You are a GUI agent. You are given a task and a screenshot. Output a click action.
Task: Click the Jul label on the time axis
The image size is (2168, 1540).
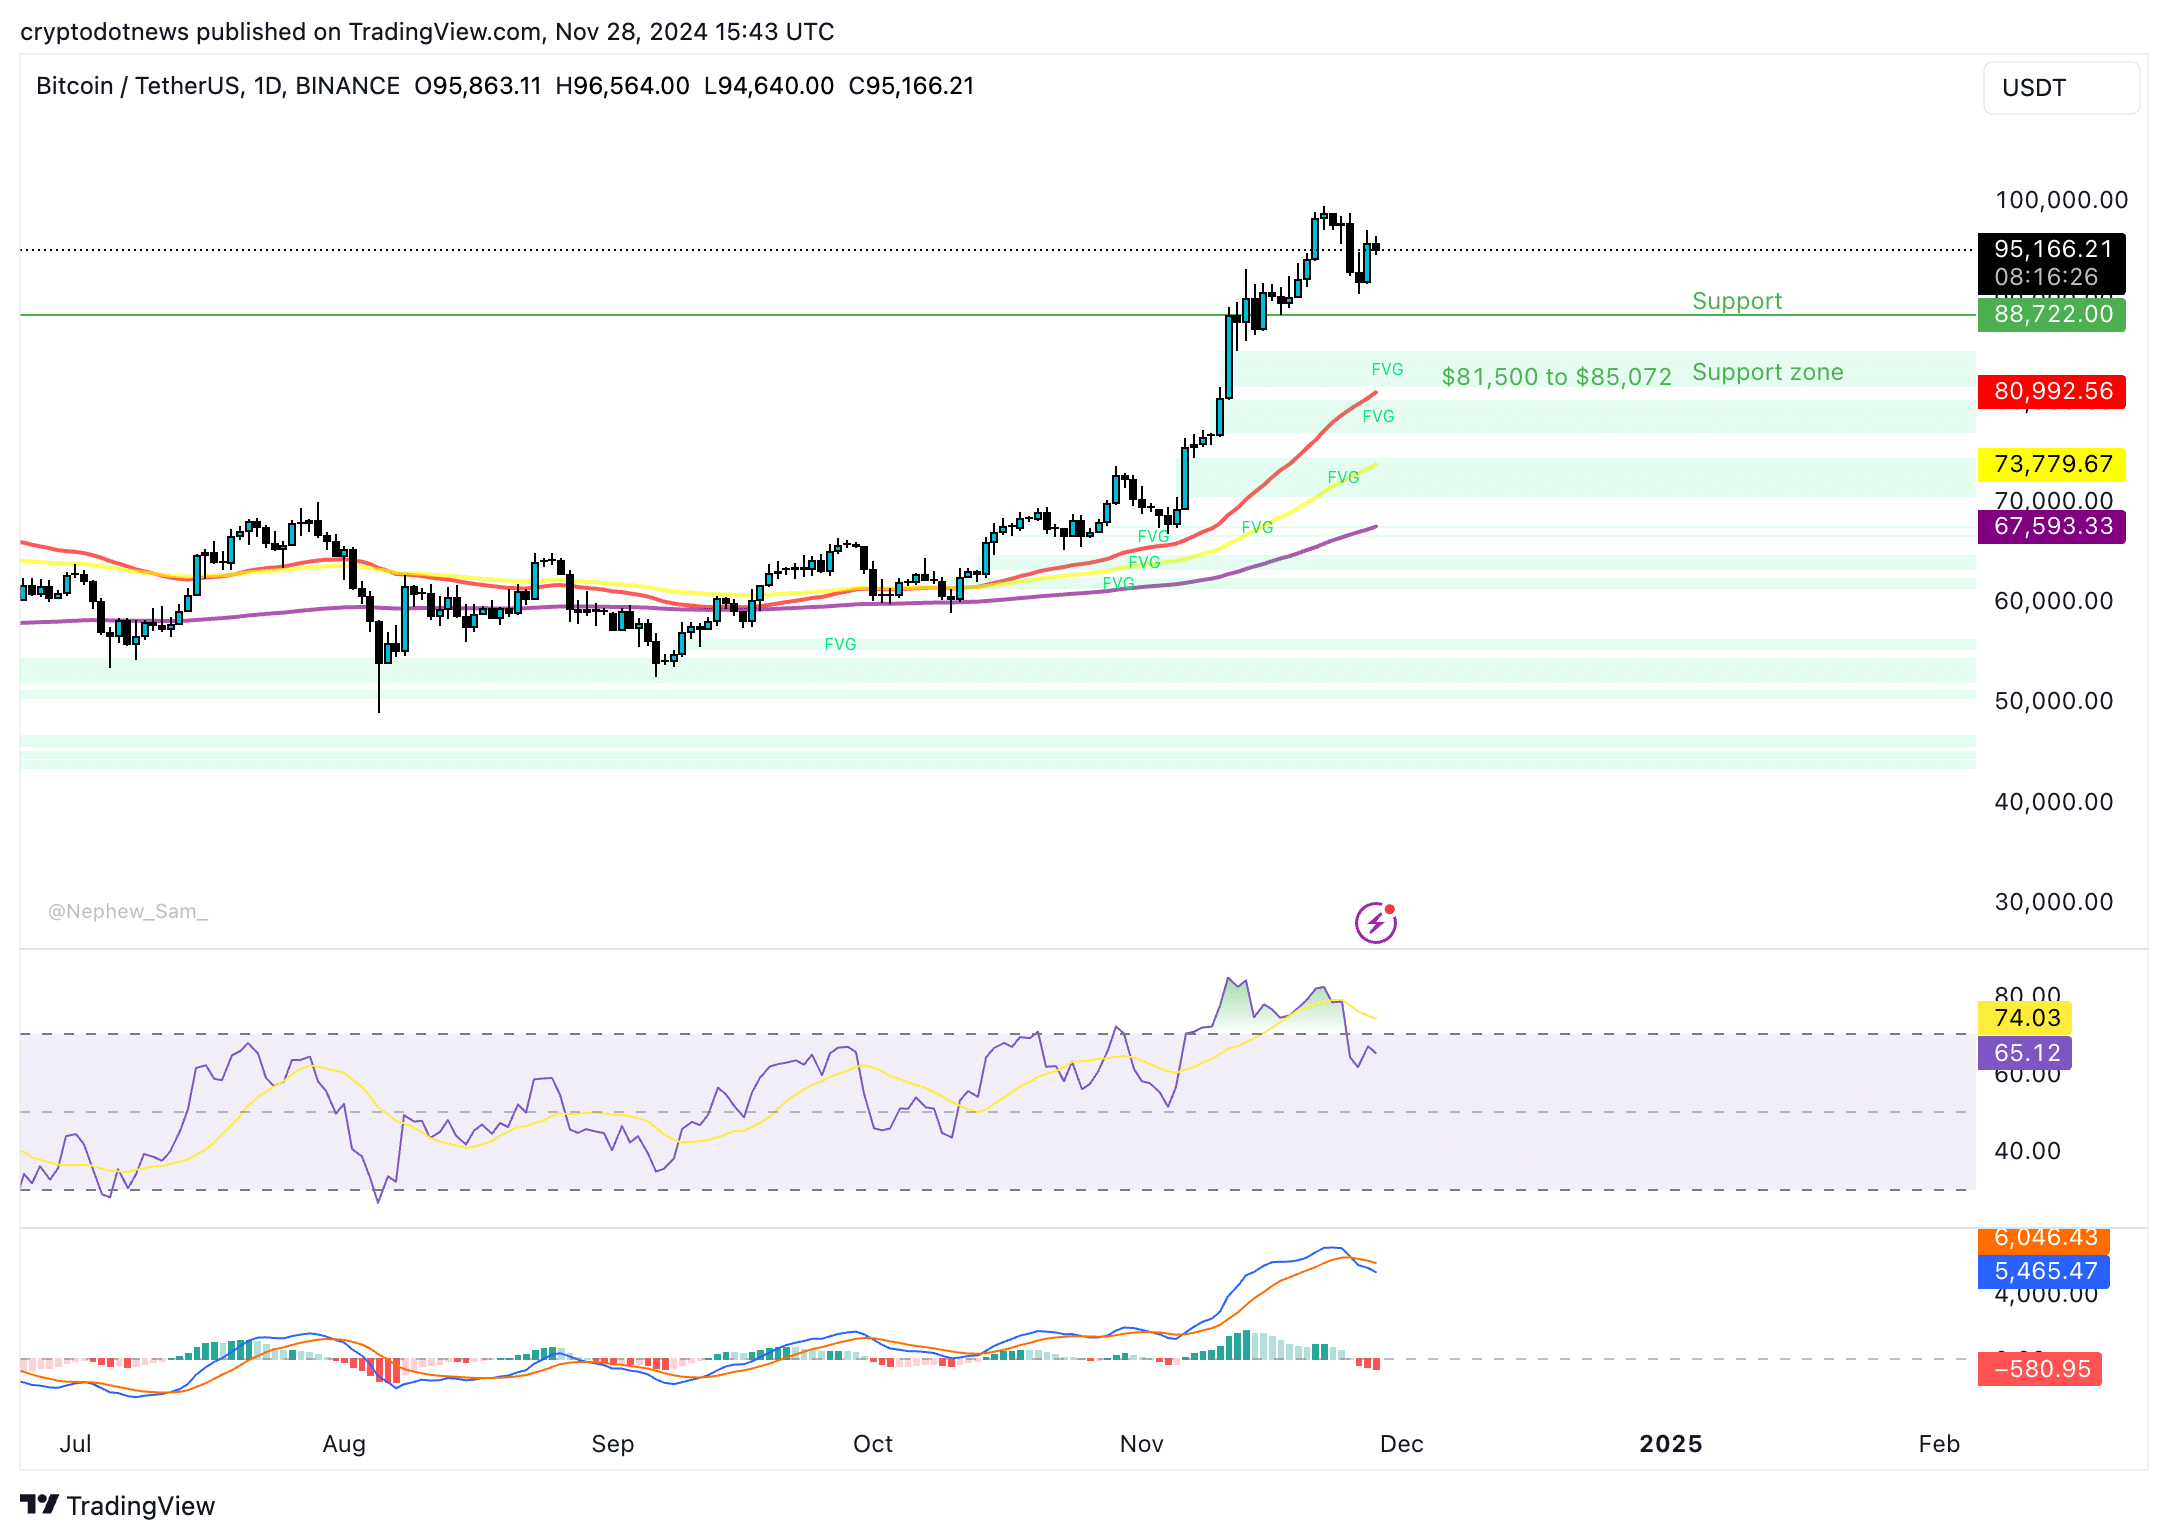(x=76, y=1444)
